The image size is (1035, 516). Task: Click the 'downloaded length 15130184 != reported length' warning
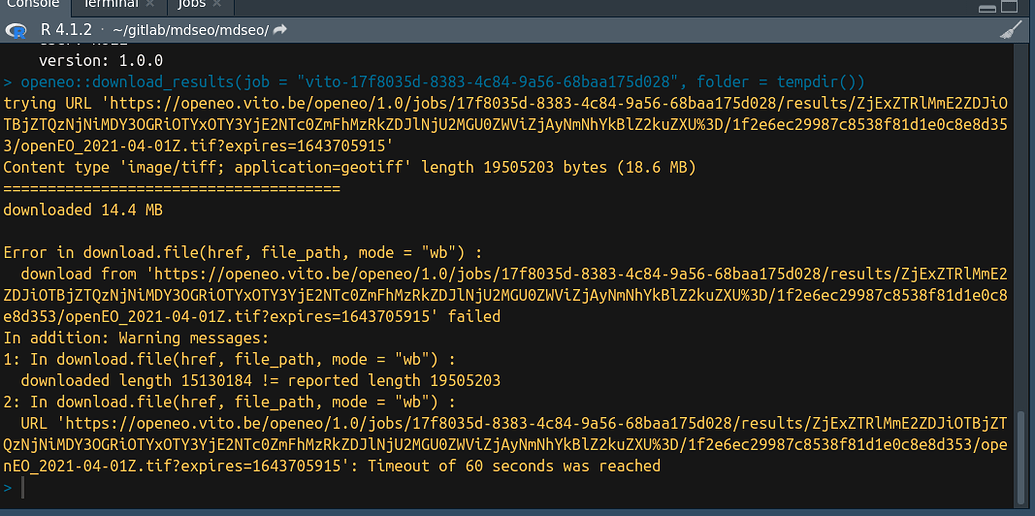click(x=261, y=381)
